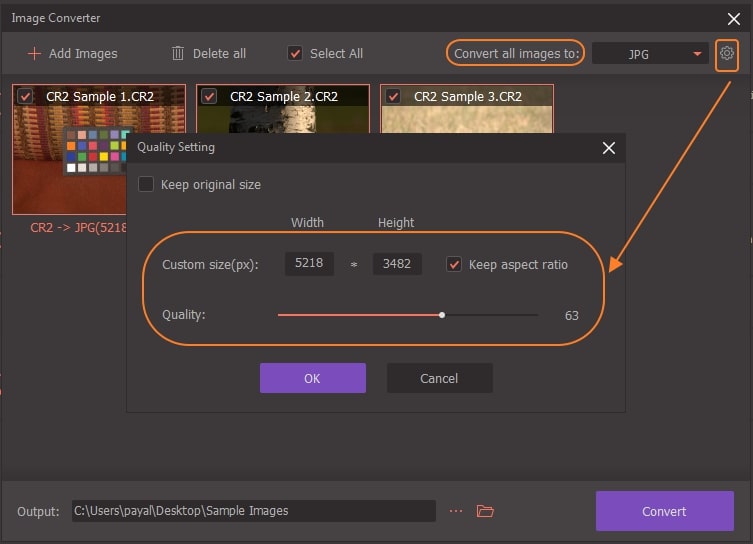The height and width of the screenshot is (544, 753).
Task: Click the Delete all trash icon
Action: (x=178, y=53)
